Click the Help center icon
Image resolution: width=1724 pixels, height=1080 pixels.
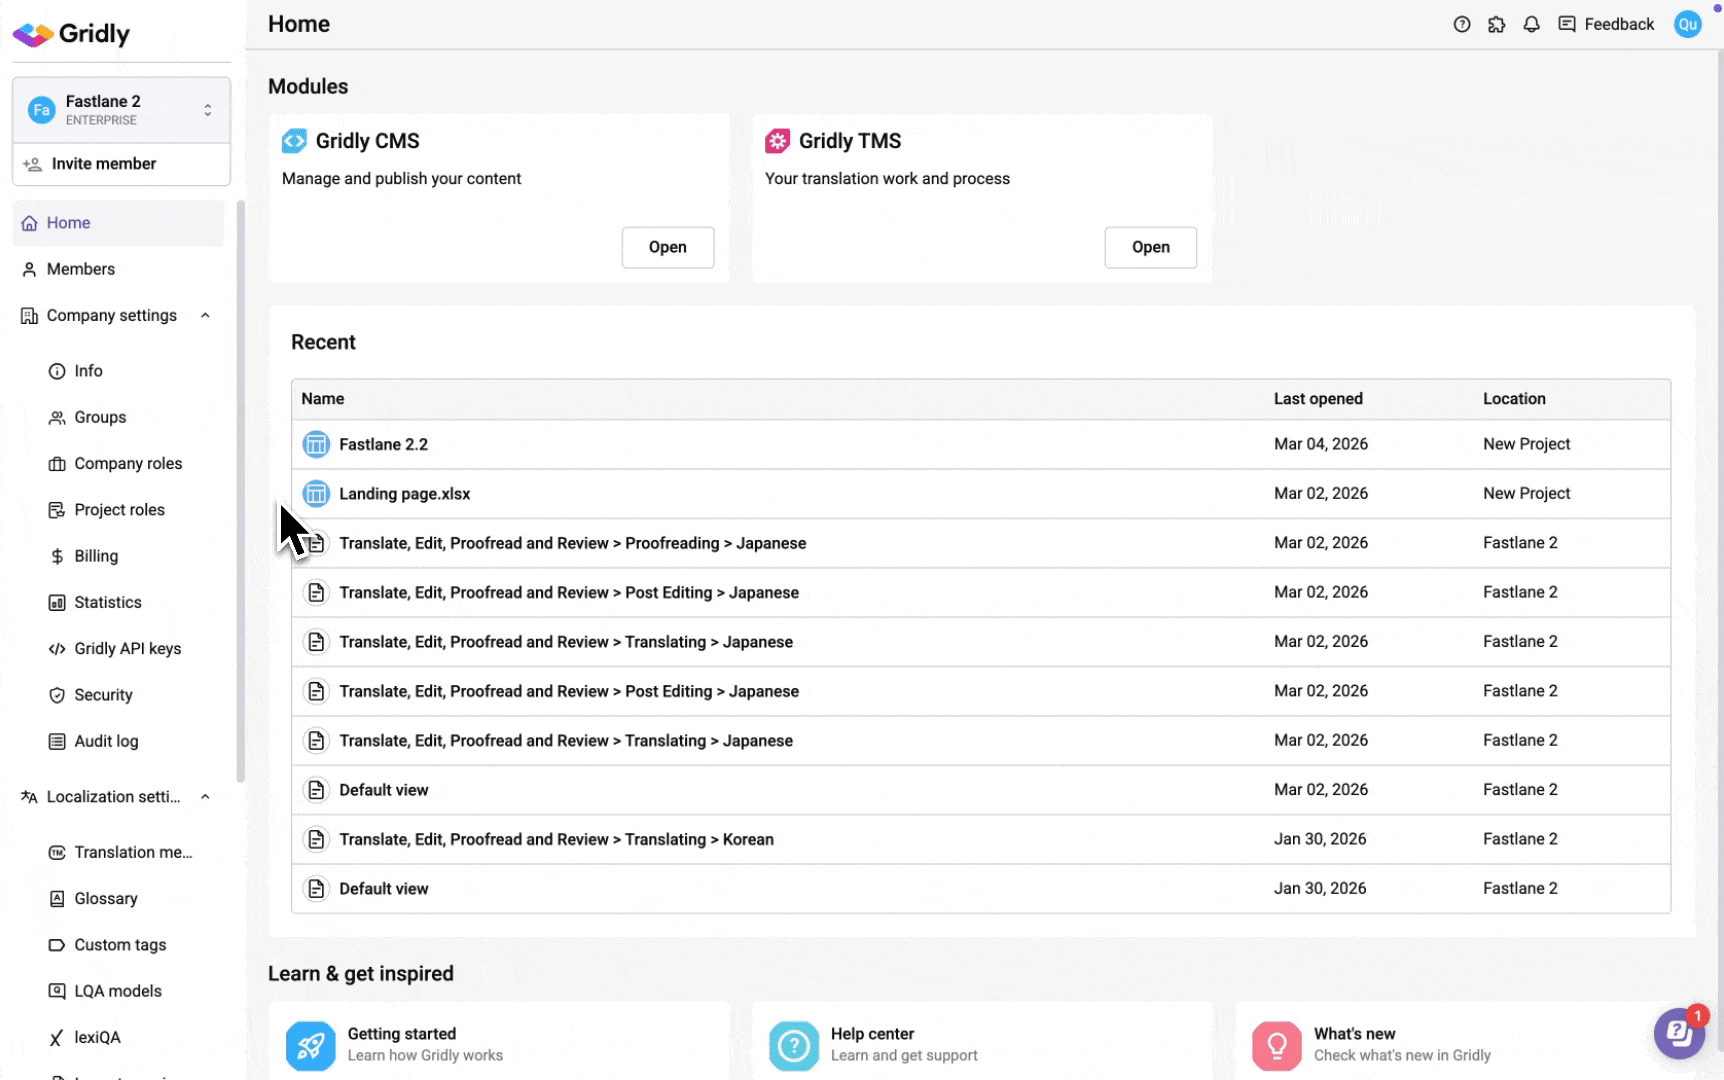click(793, 1045)
